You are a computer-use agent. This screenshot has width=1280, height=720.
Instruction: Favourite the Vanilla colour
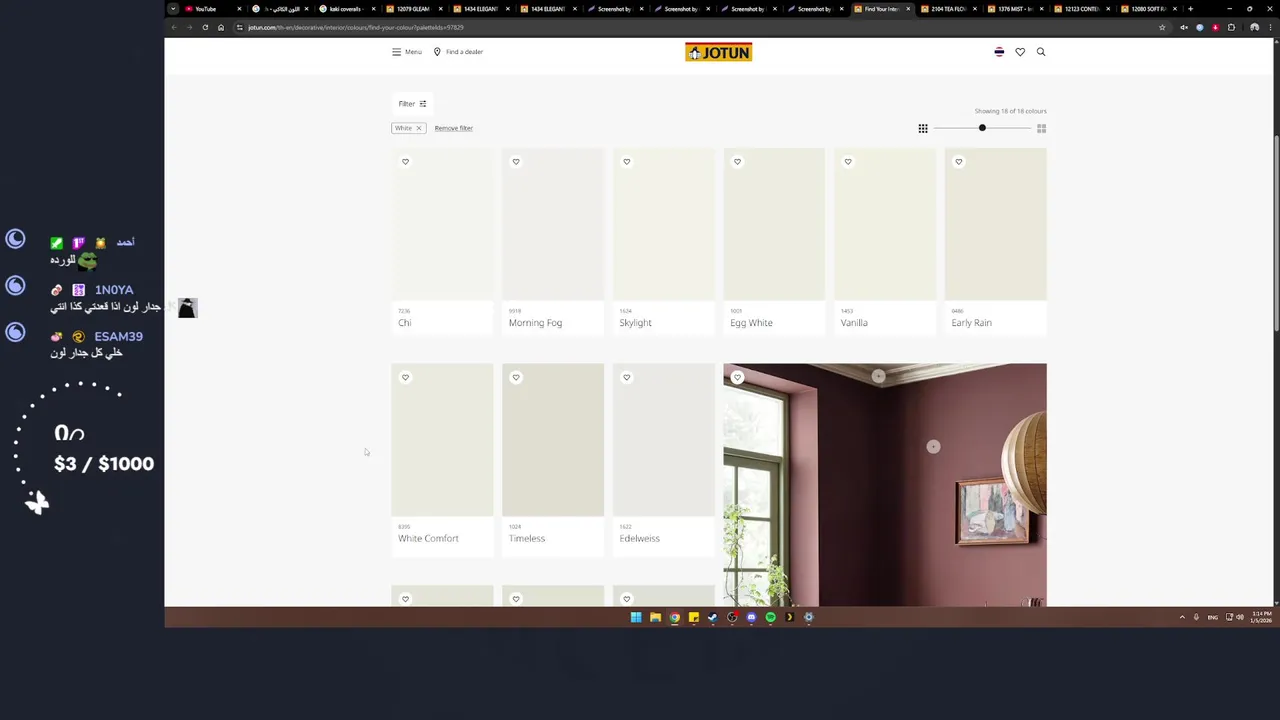[848, 162]
